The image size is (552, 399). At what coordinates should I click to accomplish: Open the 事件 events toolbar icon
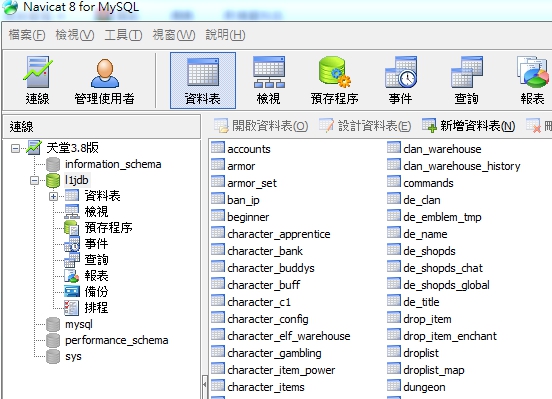click(401, 80)
